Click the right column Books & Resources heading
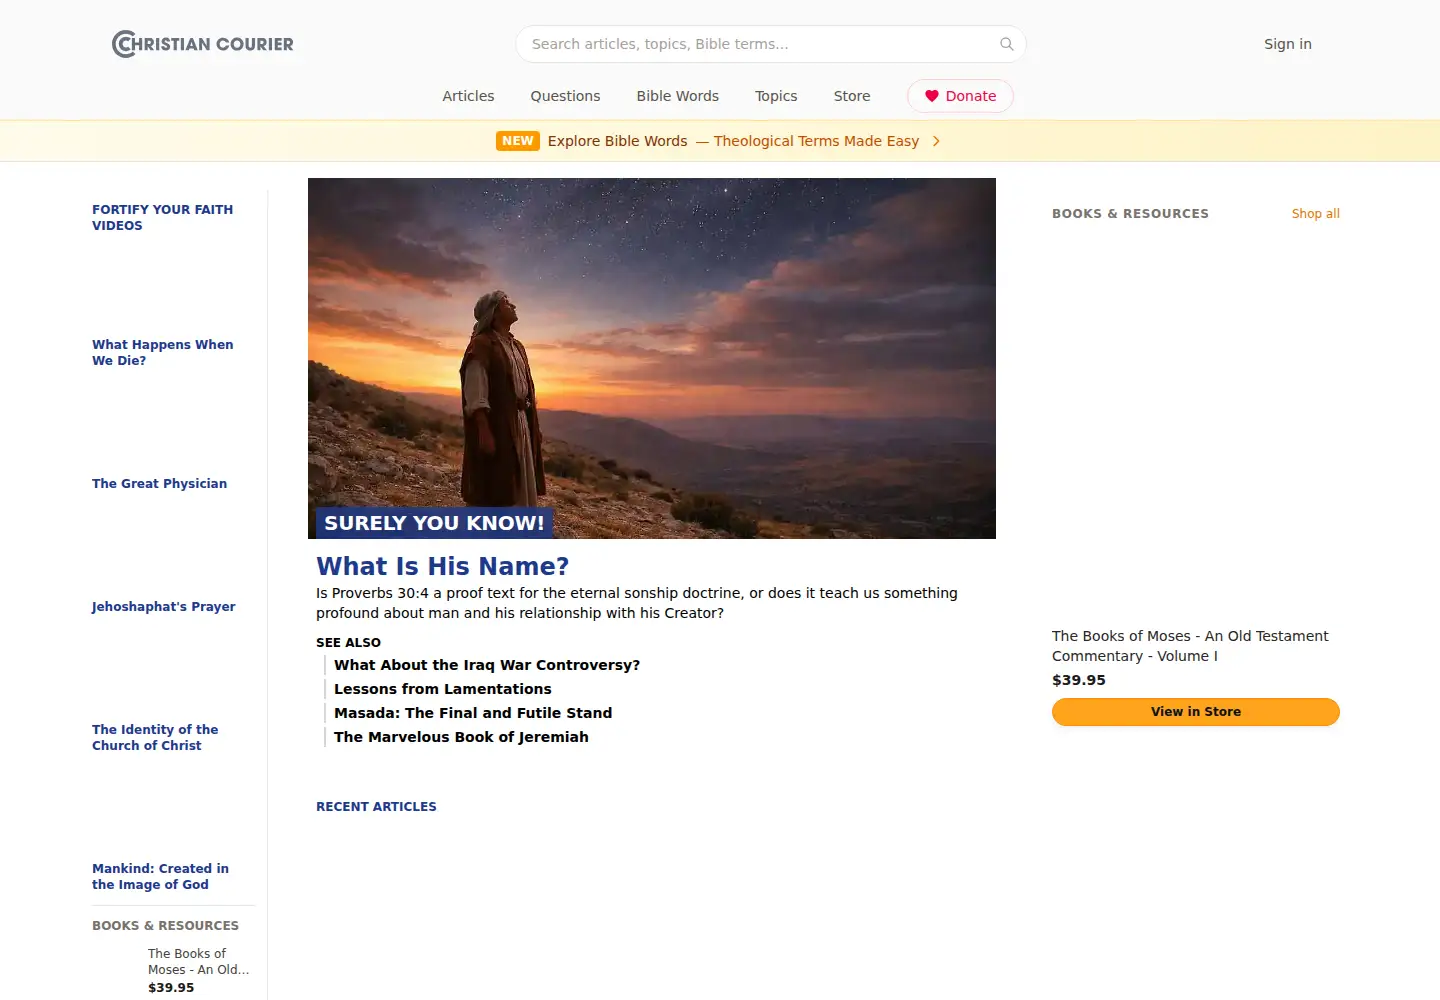The image size is (1440, 1000). tap(1130, 213)
